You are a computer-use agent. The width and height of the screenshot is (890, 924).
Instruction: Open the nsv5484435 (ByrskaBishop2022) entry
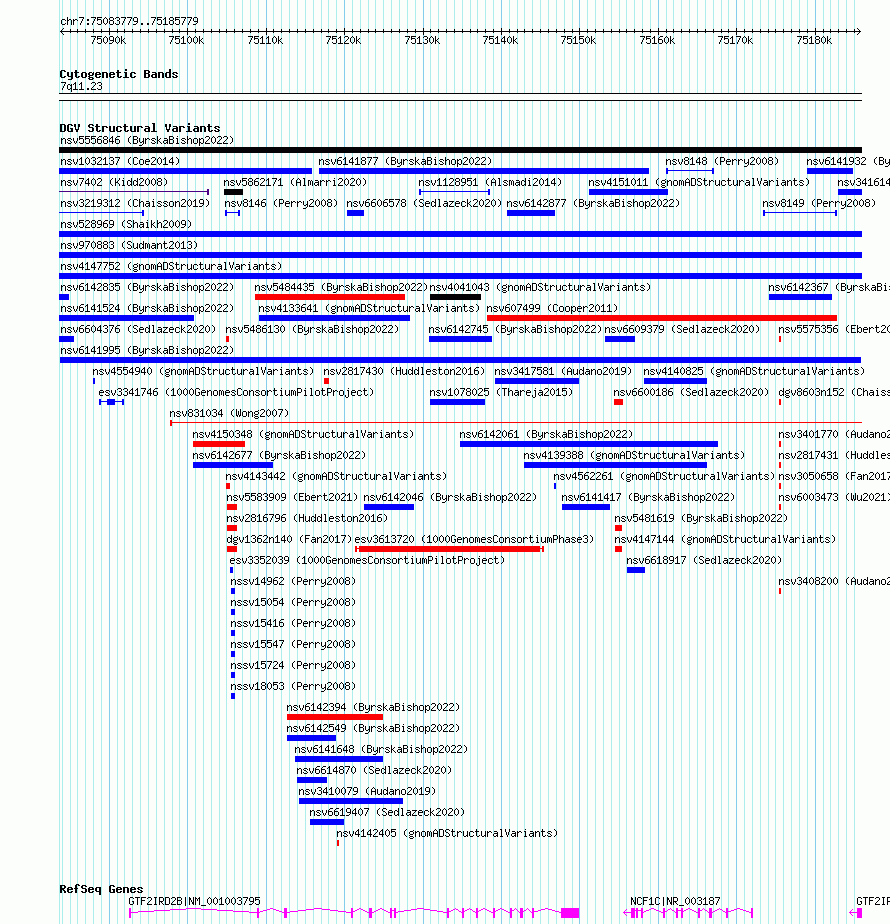(x=341, y=288)
